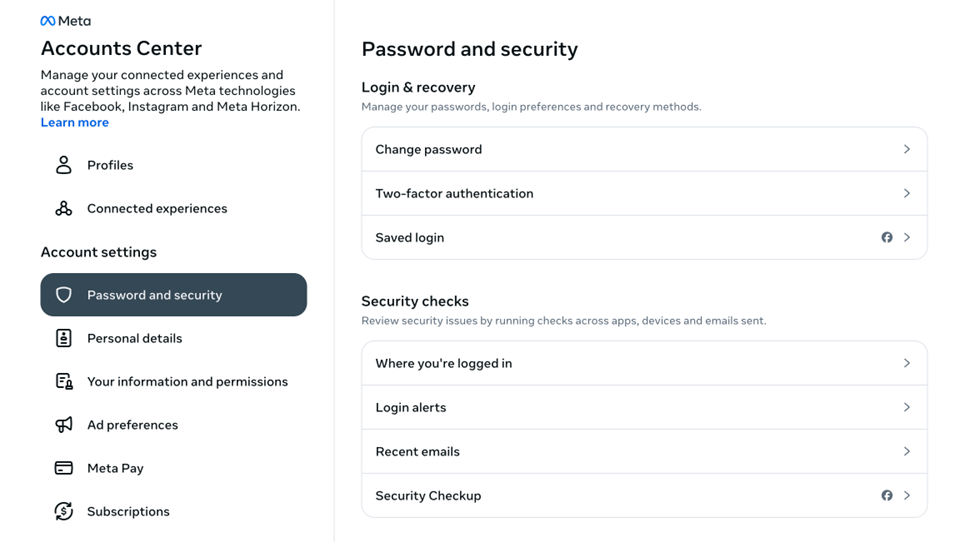The height and width of the screenshot is (542, 975).
Task: Click the Profiles person icon
Action: click(64, 165)
